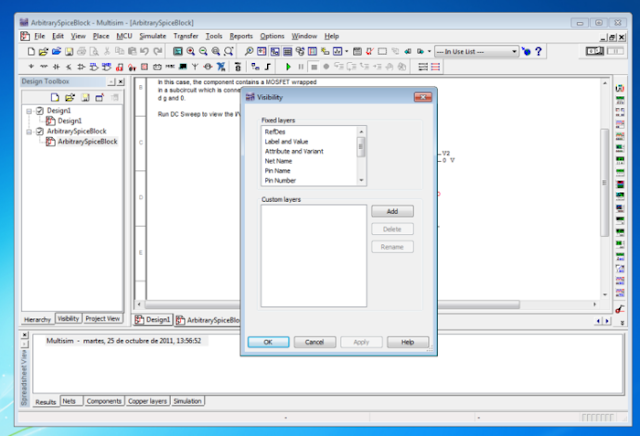640x436 pixels.
Task: Click the Add custom layer button
Action: point(392,211)
